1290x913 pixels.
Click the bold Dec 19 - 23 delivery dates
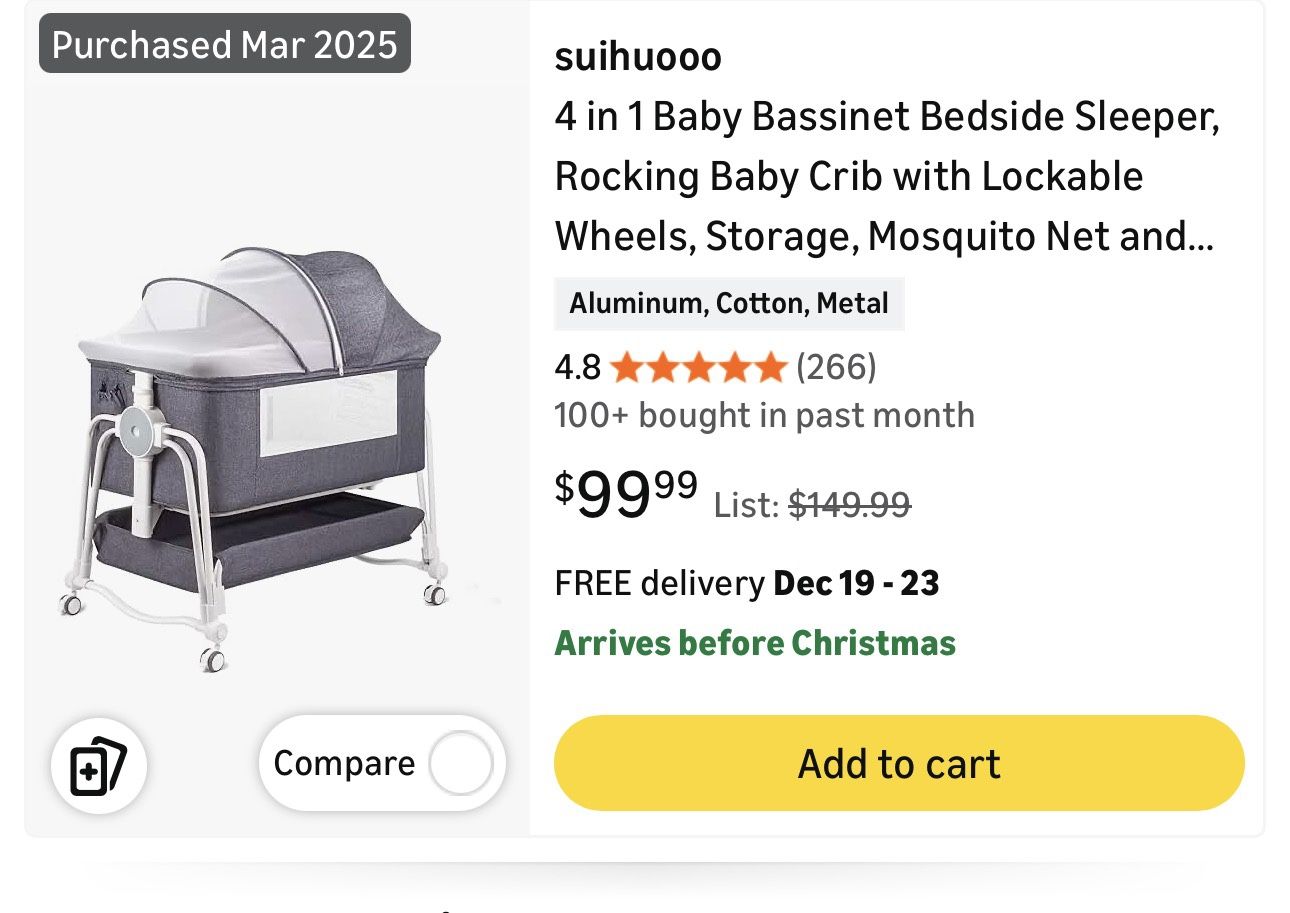click(856, 583)
